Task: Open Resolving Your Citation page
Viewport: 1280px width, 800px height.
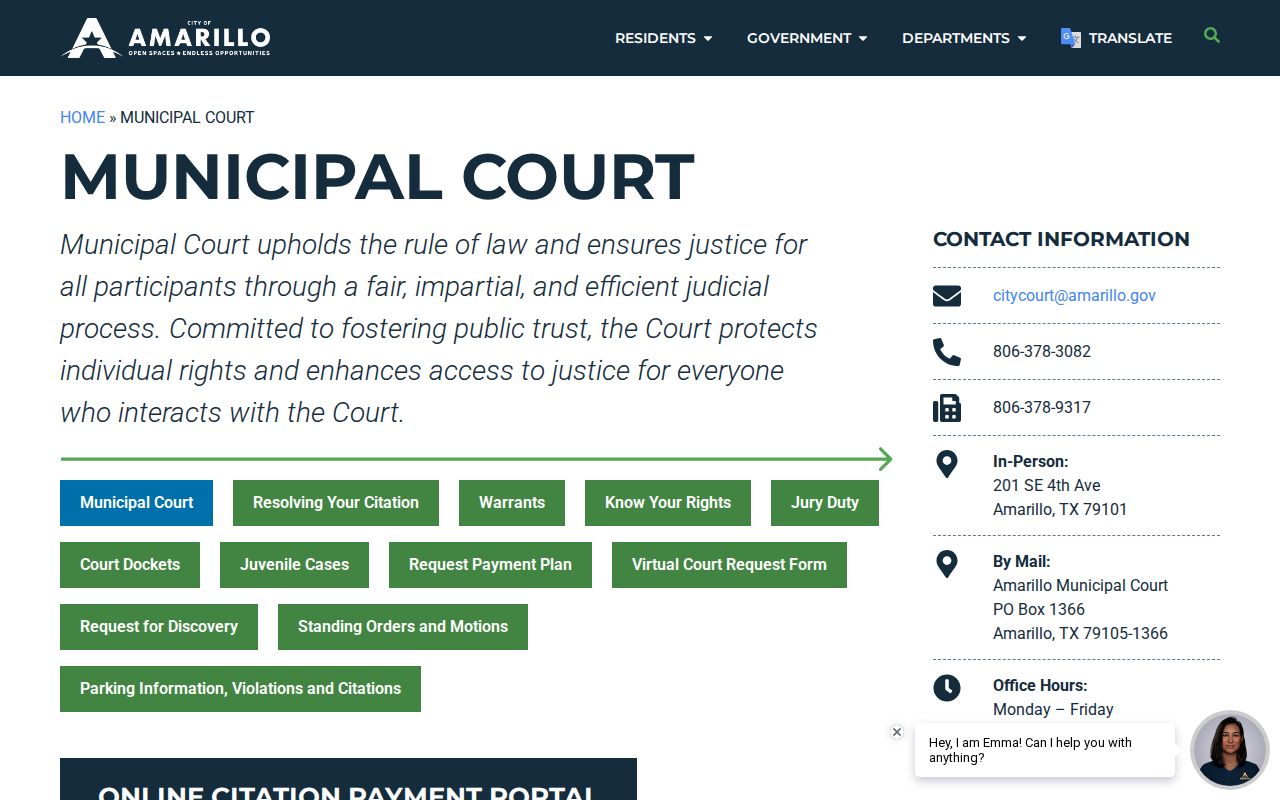Action: 336,503
